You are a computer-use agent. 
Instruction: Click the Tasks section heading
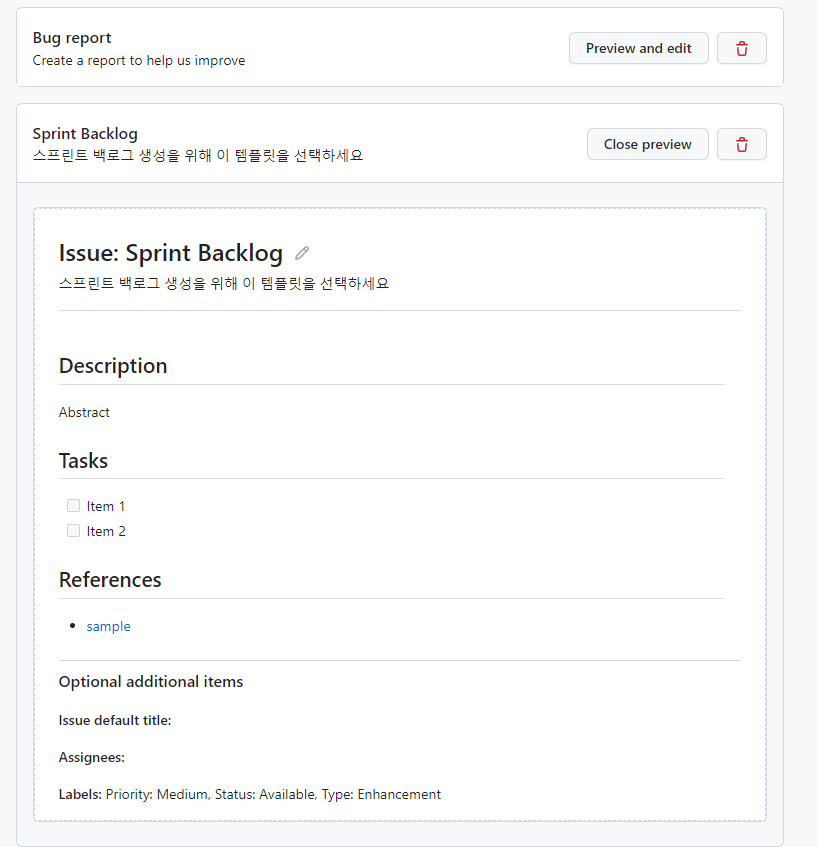(x=83, y=461)
